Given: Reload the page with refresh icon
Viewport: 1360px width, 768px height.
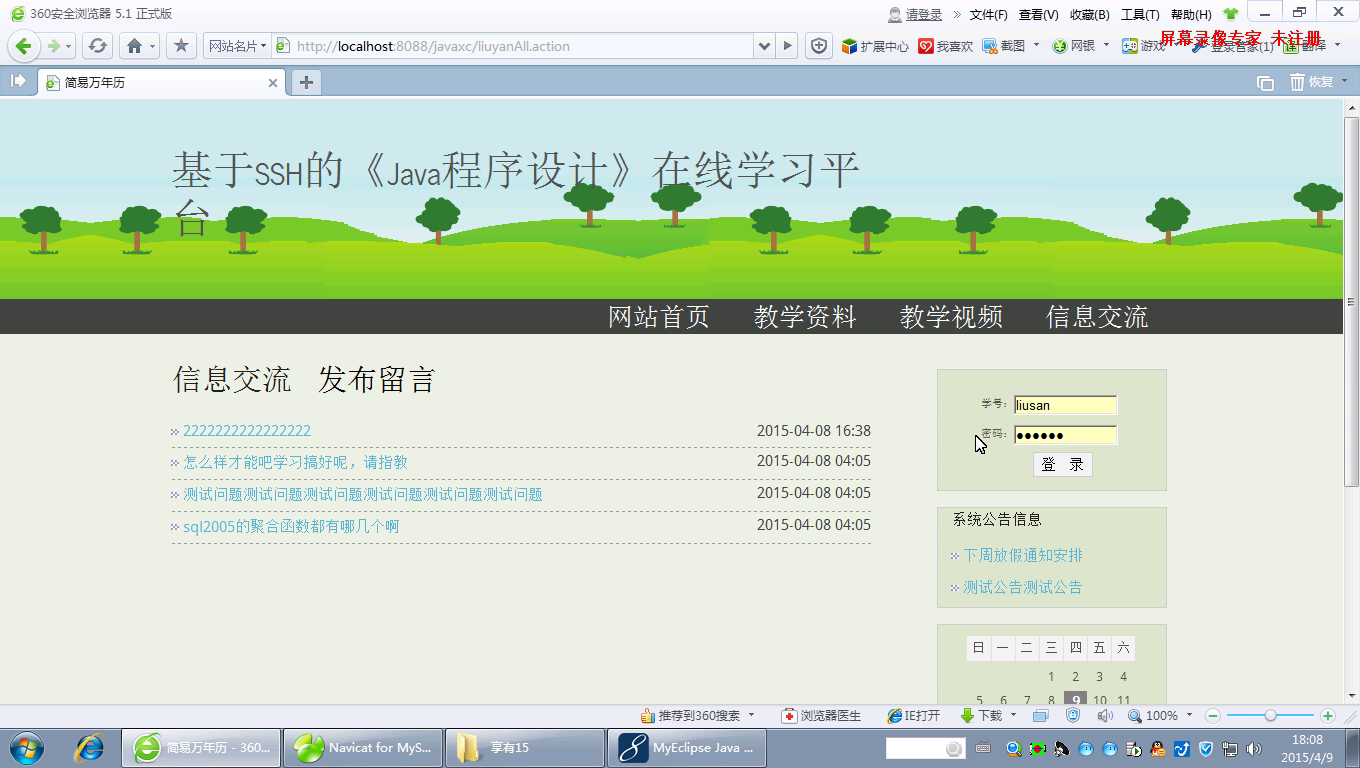Looking at the screenshot, I should pos(97,46).
